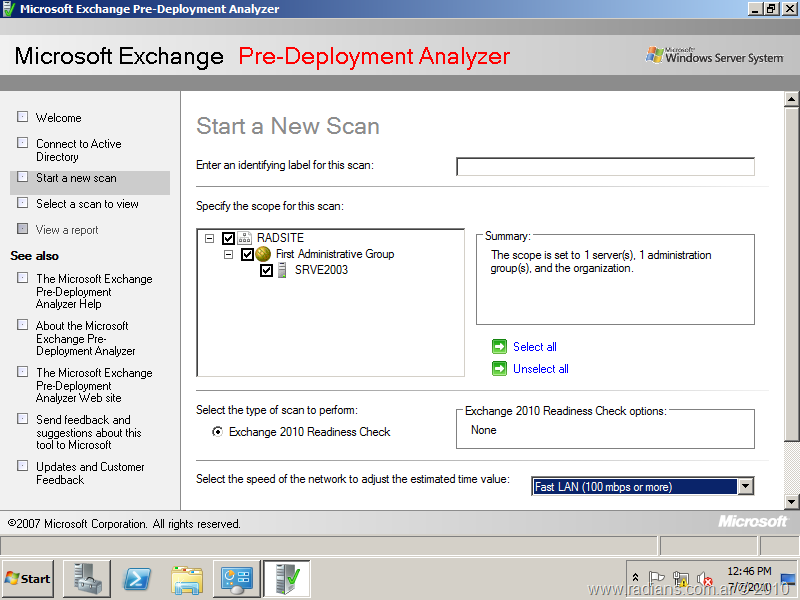Image resolution: width=800 pixels, height=600 pixels.
Task: Click the Unselect all link
Action: 540,369
